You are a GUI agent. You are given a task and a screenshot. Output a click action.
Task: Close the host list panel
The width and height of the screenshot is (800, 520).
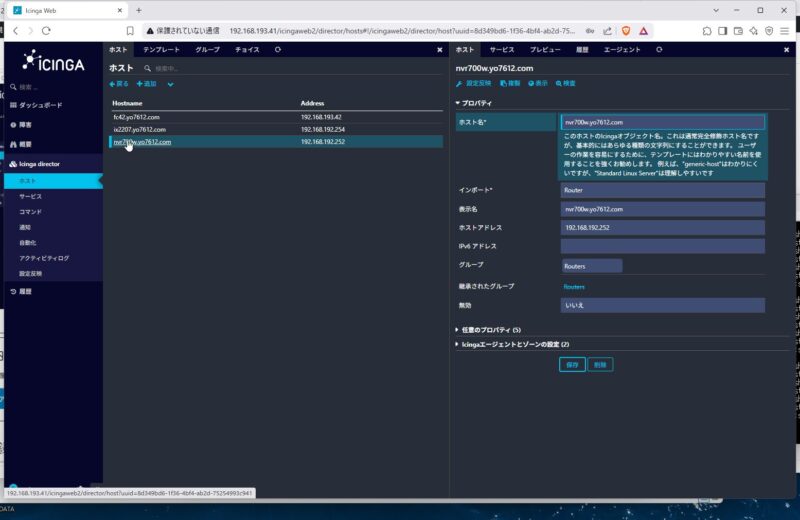pos(440,49)
